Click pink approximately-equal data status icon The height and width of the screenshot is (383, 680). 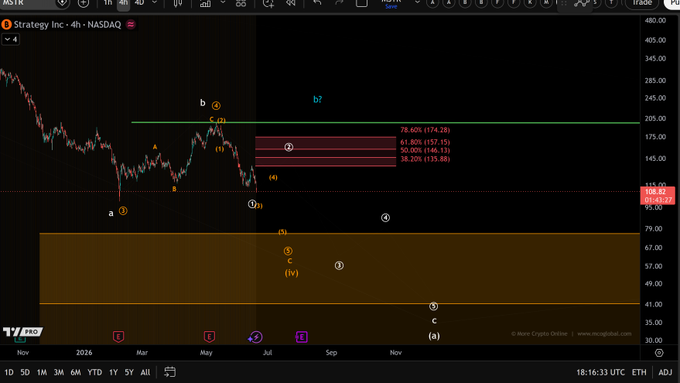click(131, 25)
